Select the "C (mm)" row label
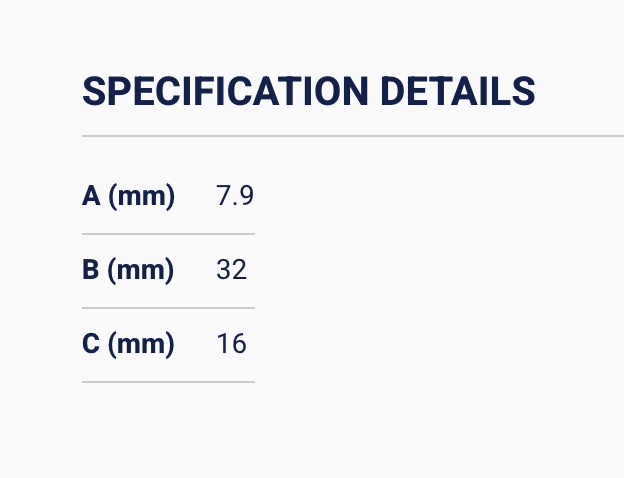 pos(128,344)
